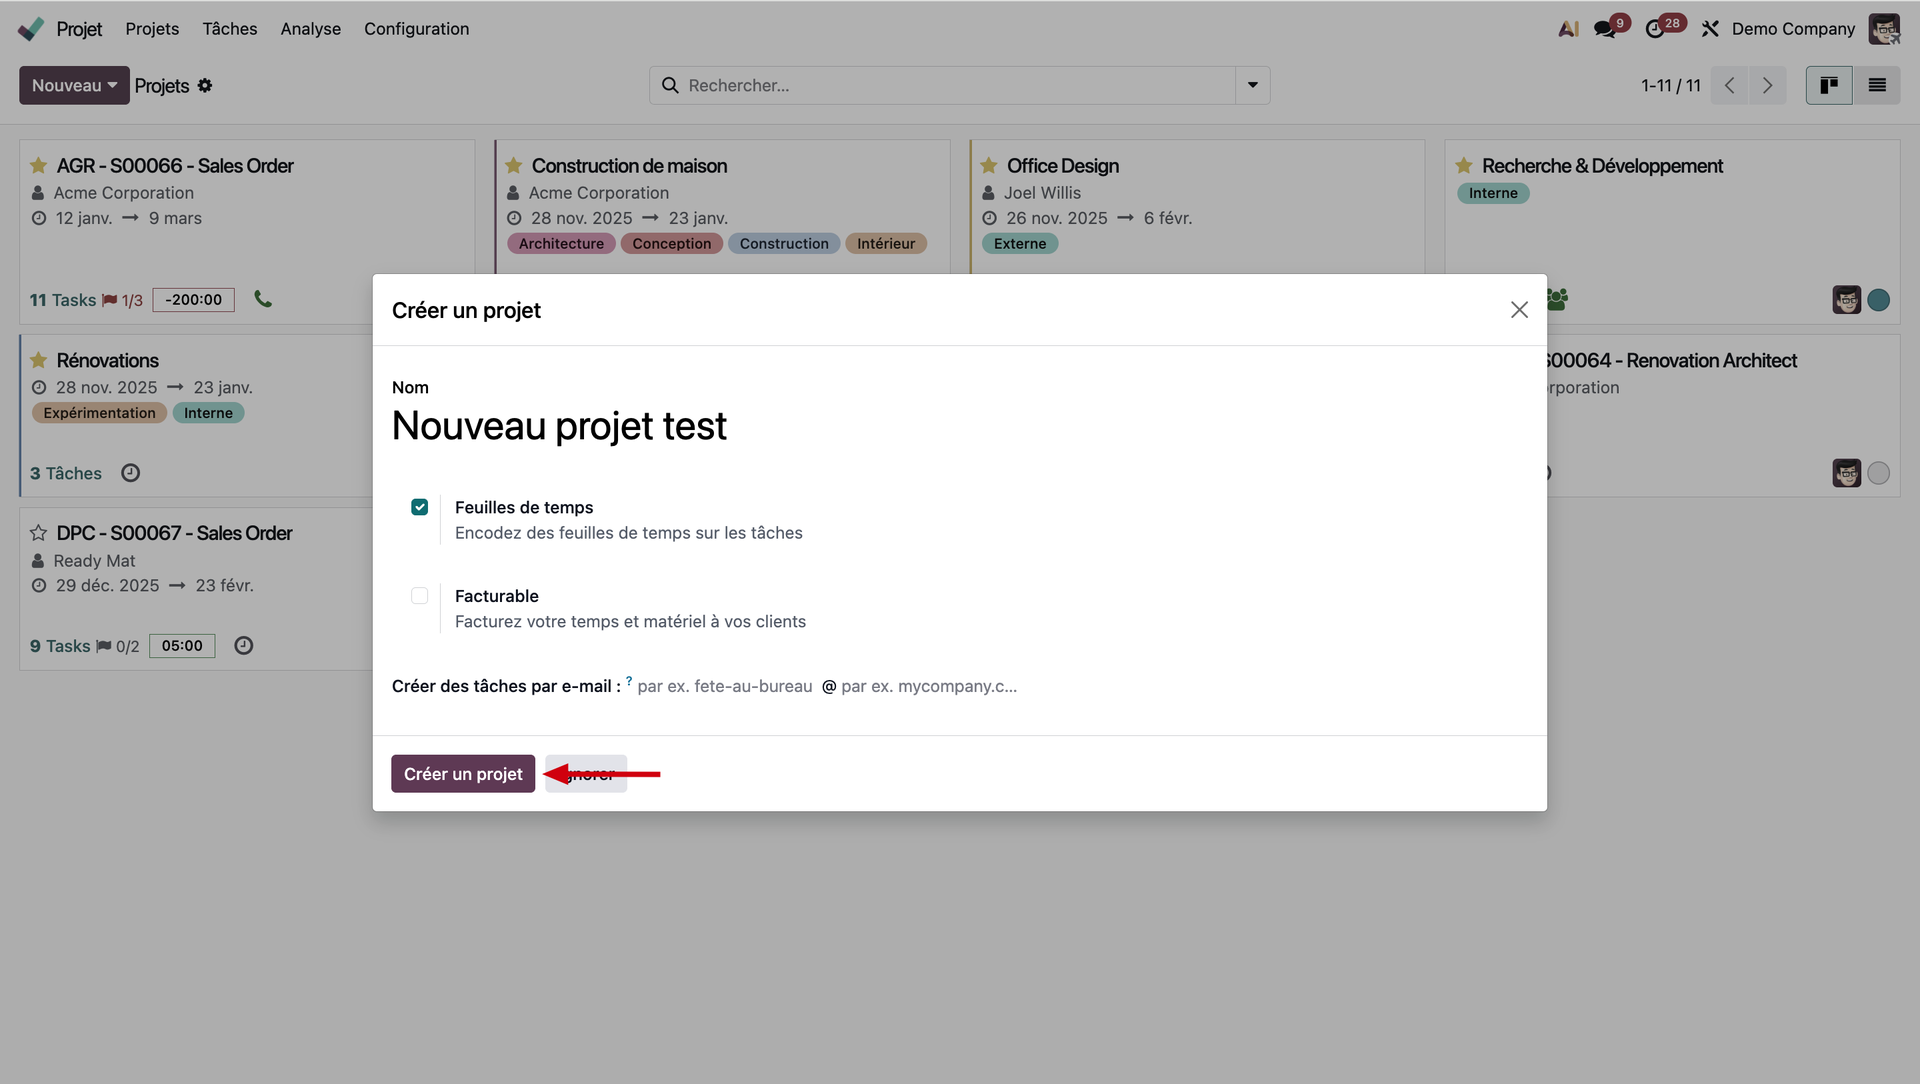Image resolution: width=1920 pixels, height=1084 pixels.
Task: Click the Créer un projet button
Action: pos(463,774)
